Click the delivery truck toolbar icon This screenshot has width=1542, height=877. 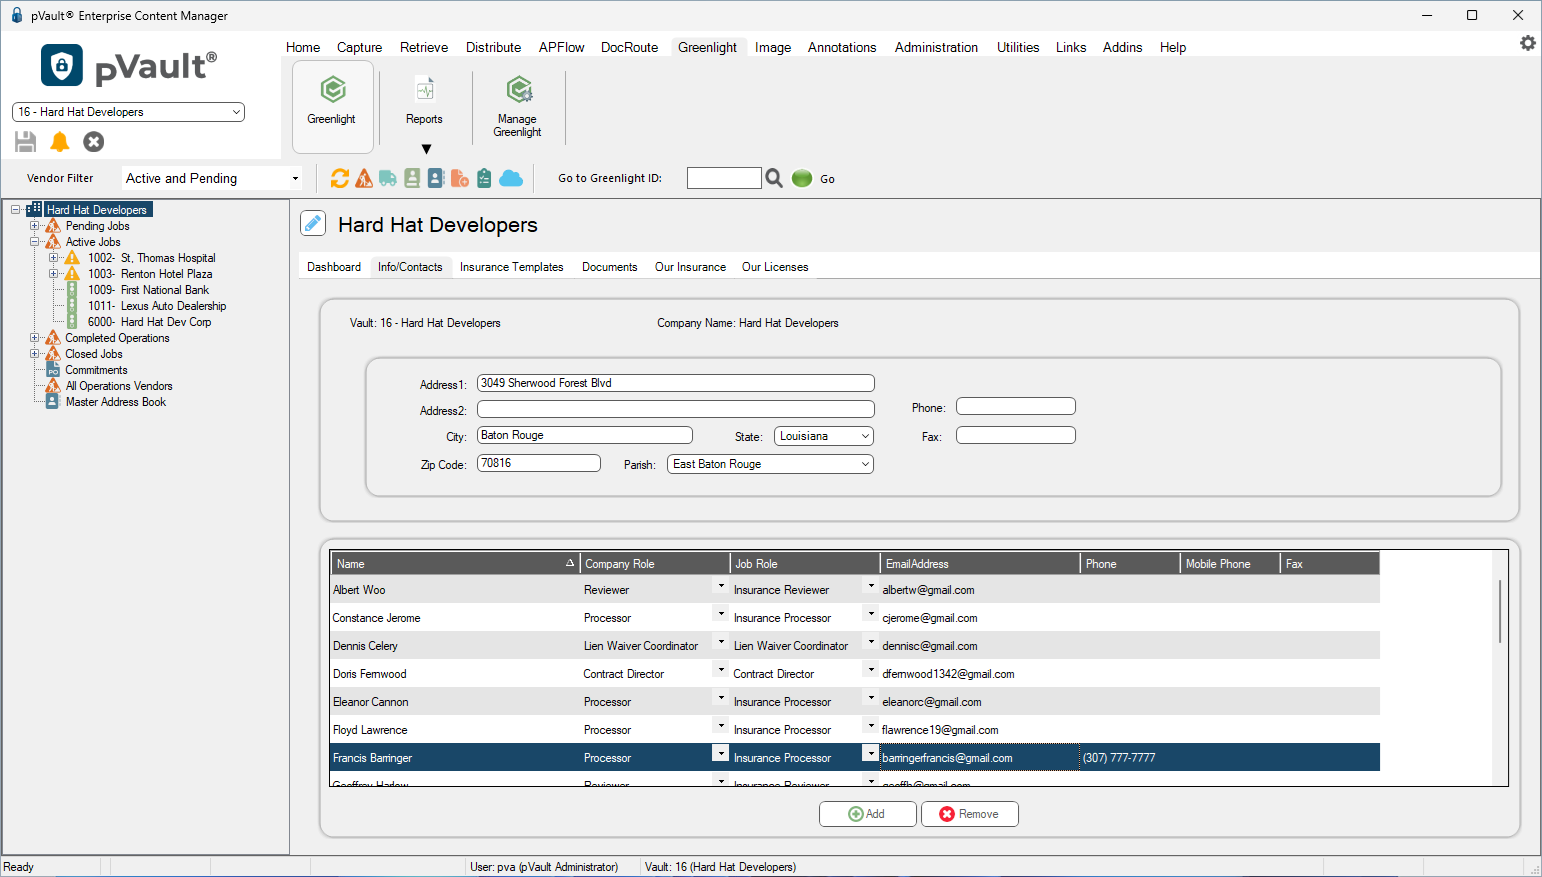click(388, 178)
